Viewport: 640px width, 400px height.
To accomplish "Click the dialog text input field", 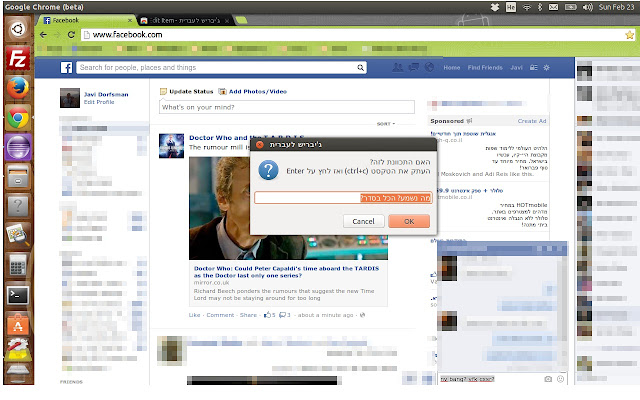I will click(x=343, y=198).
